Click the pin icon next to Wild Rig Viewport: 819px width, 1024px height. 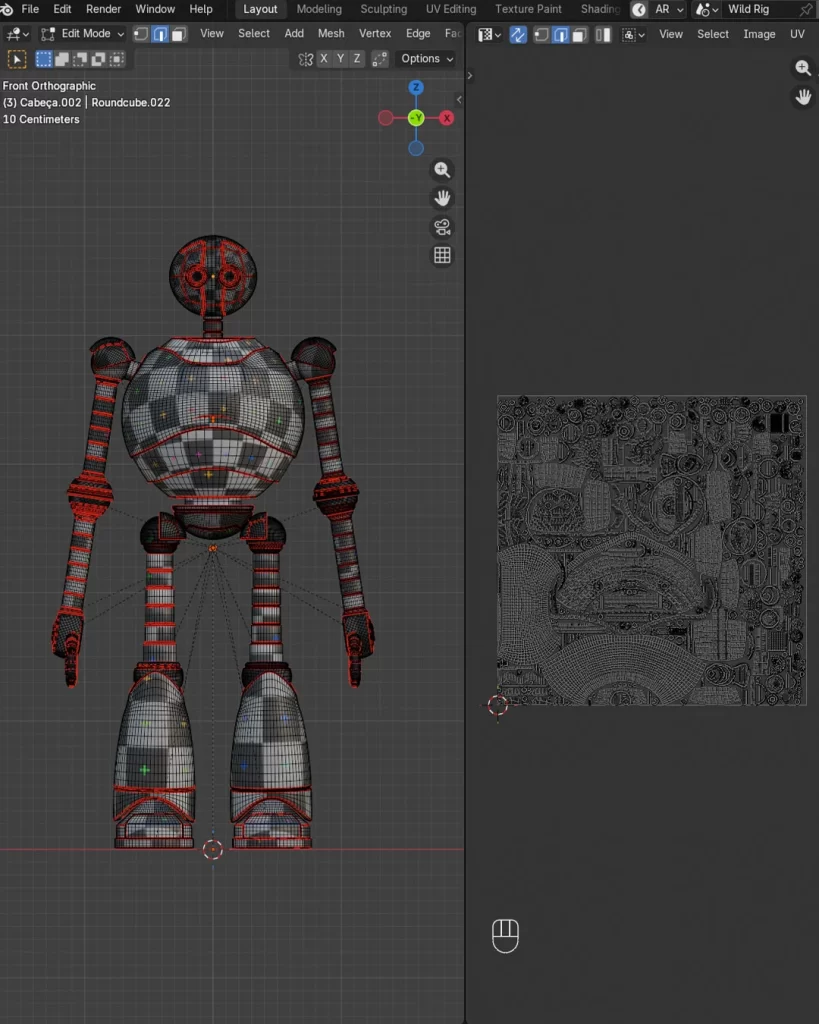pos(807,10)
